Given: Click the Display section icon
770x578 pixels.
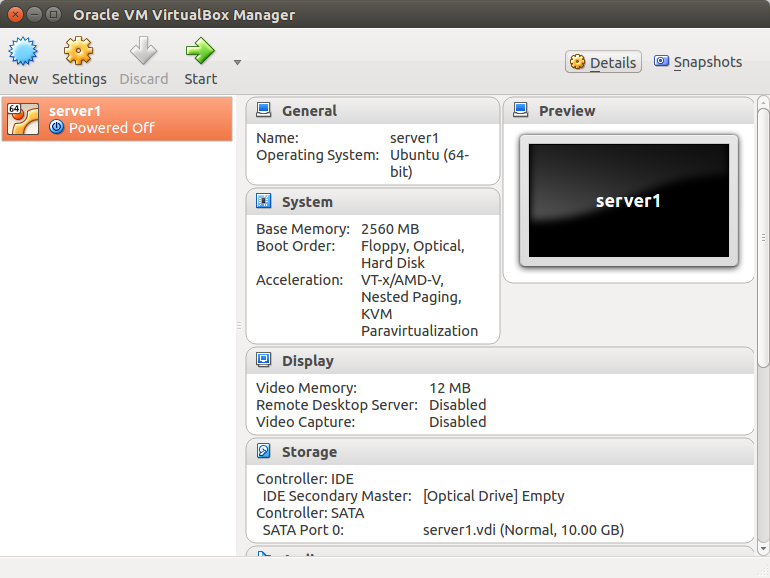Looking at the screenshot, I should (x=264, y=360).
